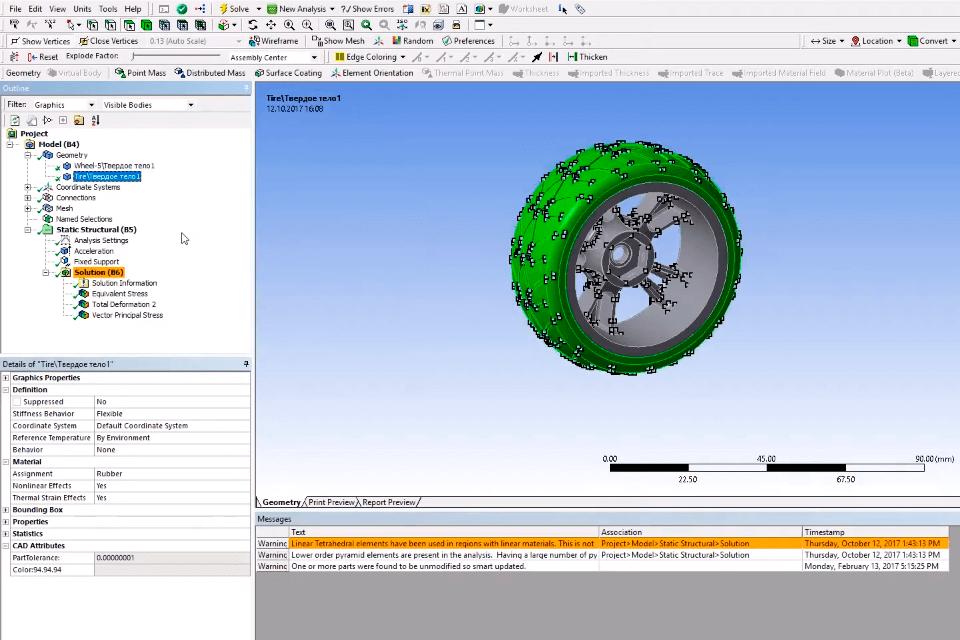Click the Solve lightning bolt button

click(x=234, y=9)
